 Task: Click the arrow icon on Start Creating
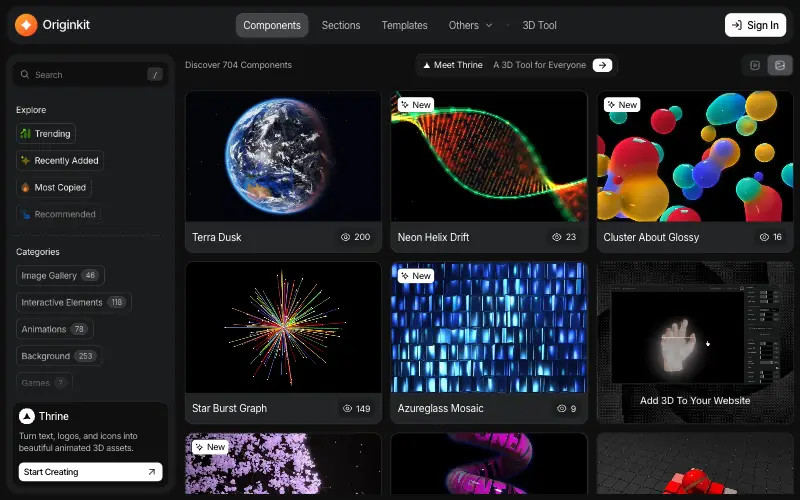pyautogui.click(x=152, y=472)
